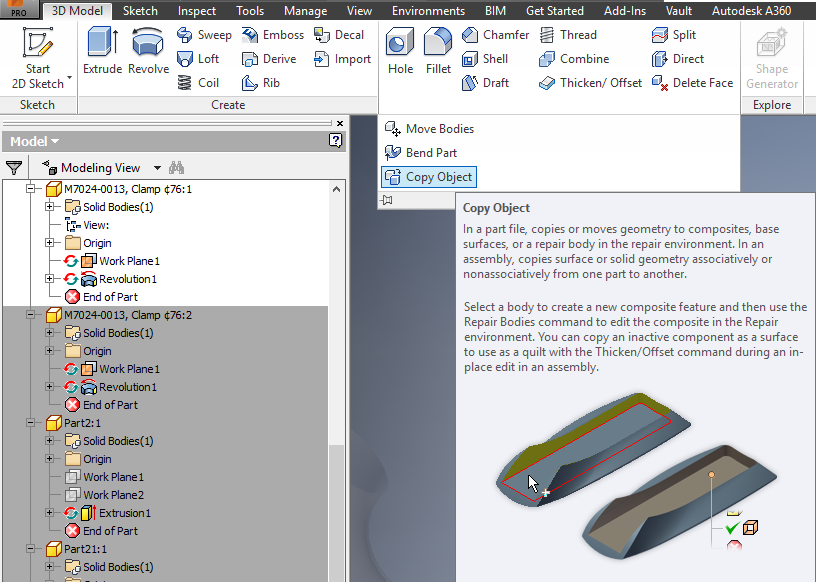The image size is (816, 582).
Task: Activate the Coil tool
Action: pos(198,83)
